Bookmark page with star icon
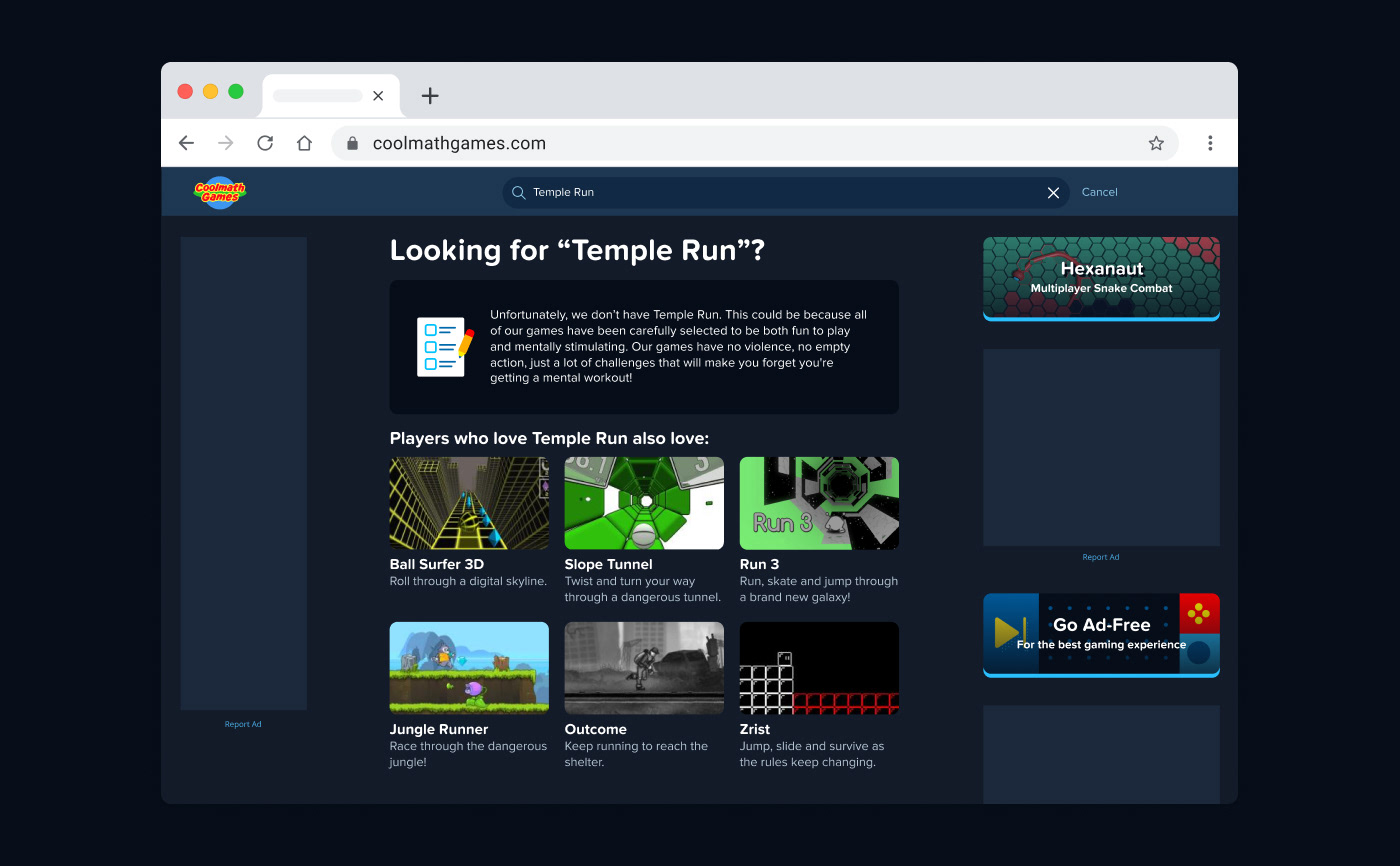The height and width of the screenshot is (866, 1400). point(1156,143)
